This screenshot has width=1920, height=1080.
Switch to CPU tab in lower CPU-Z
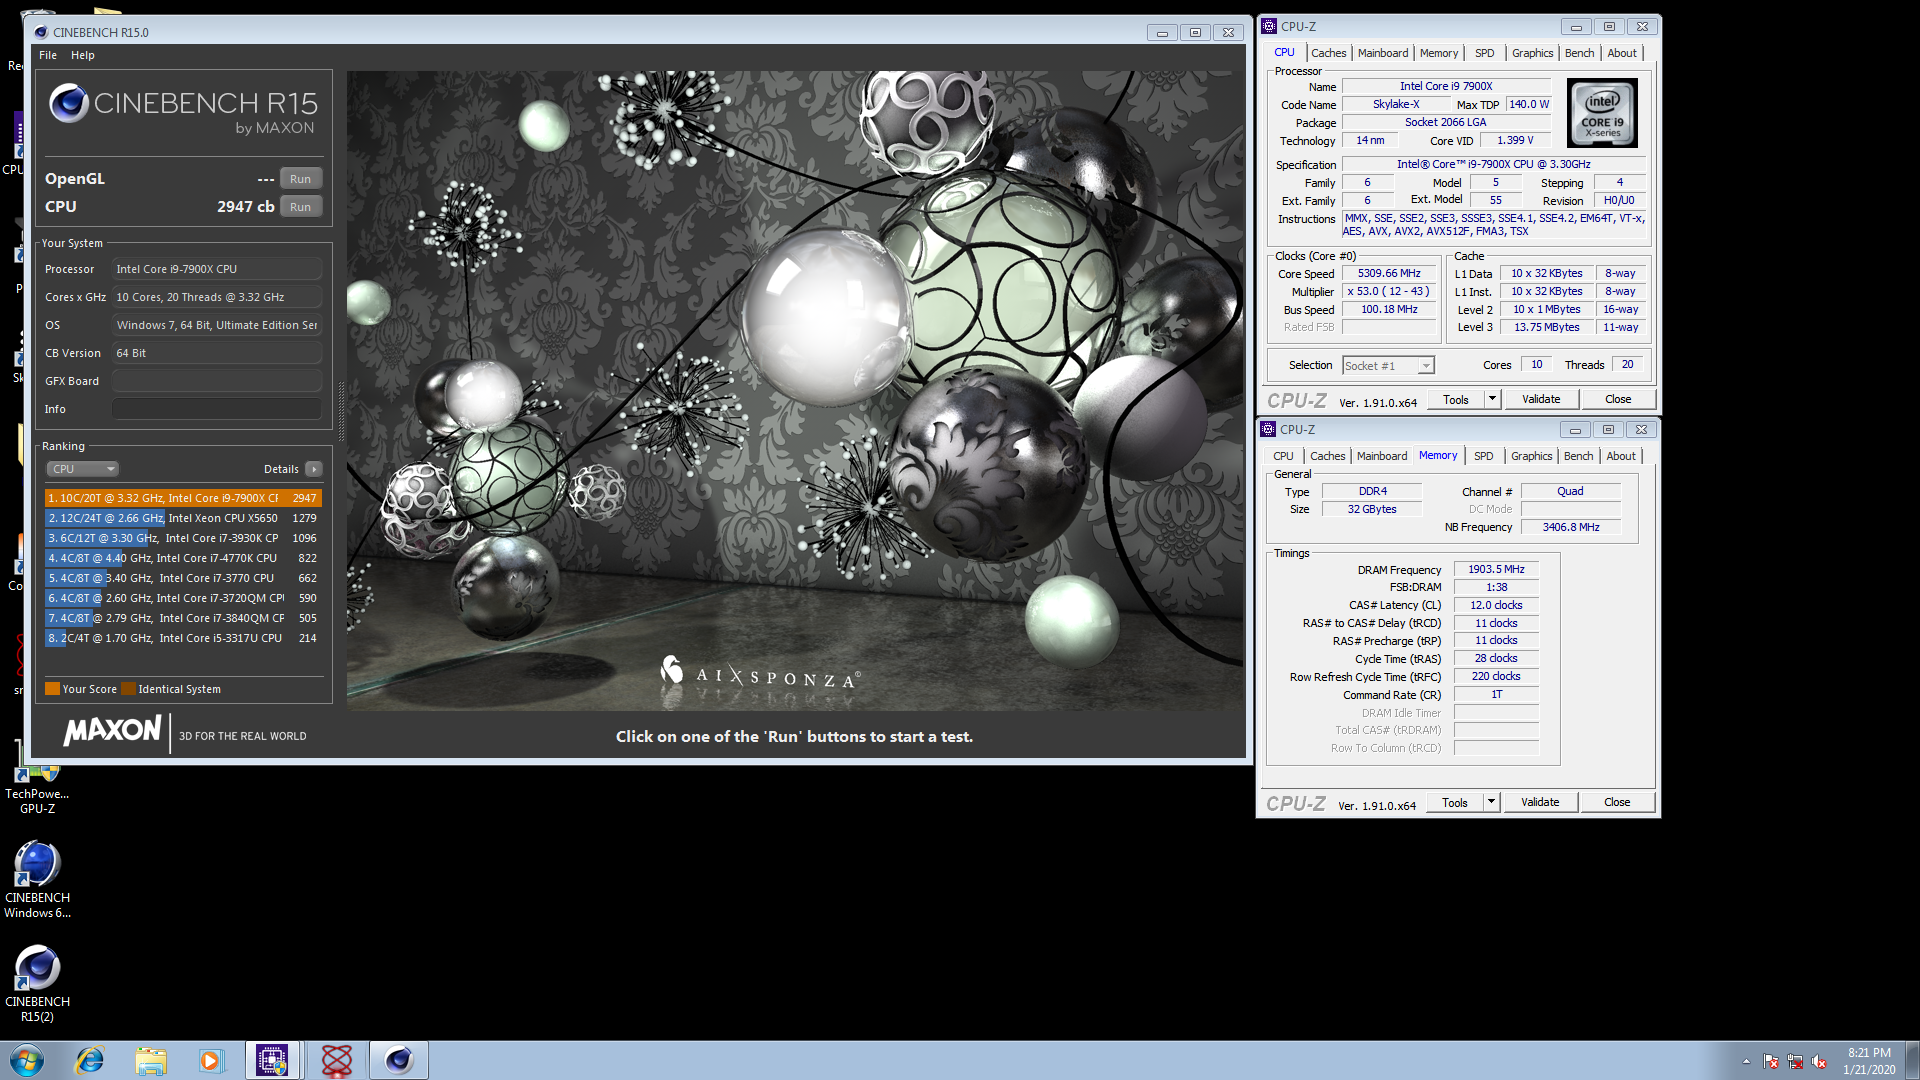pyautogui.click(x=1283, y=456)
